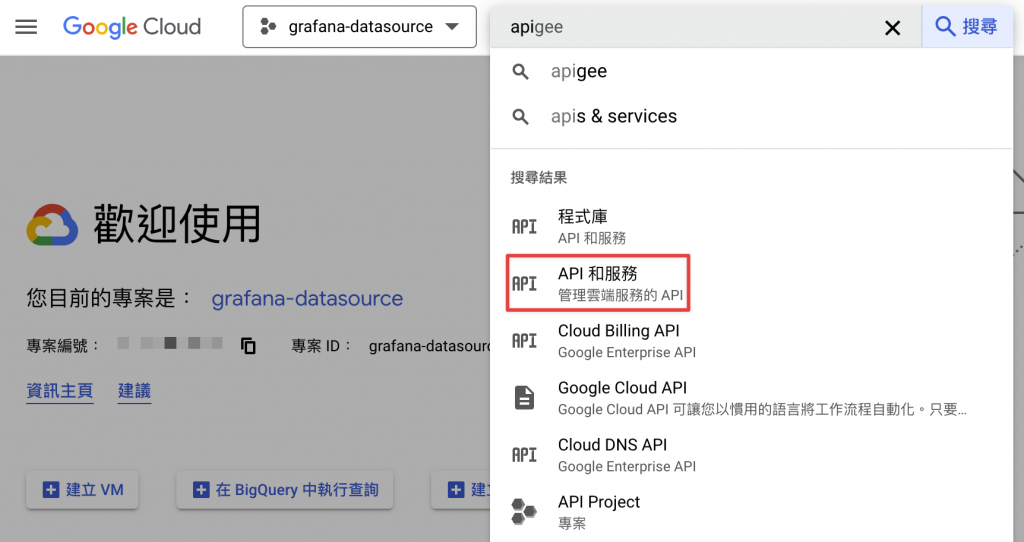Screen dimensions: 1024x542
Task: Open the grafana-datasource project selector dropdown
Action: 359,27
